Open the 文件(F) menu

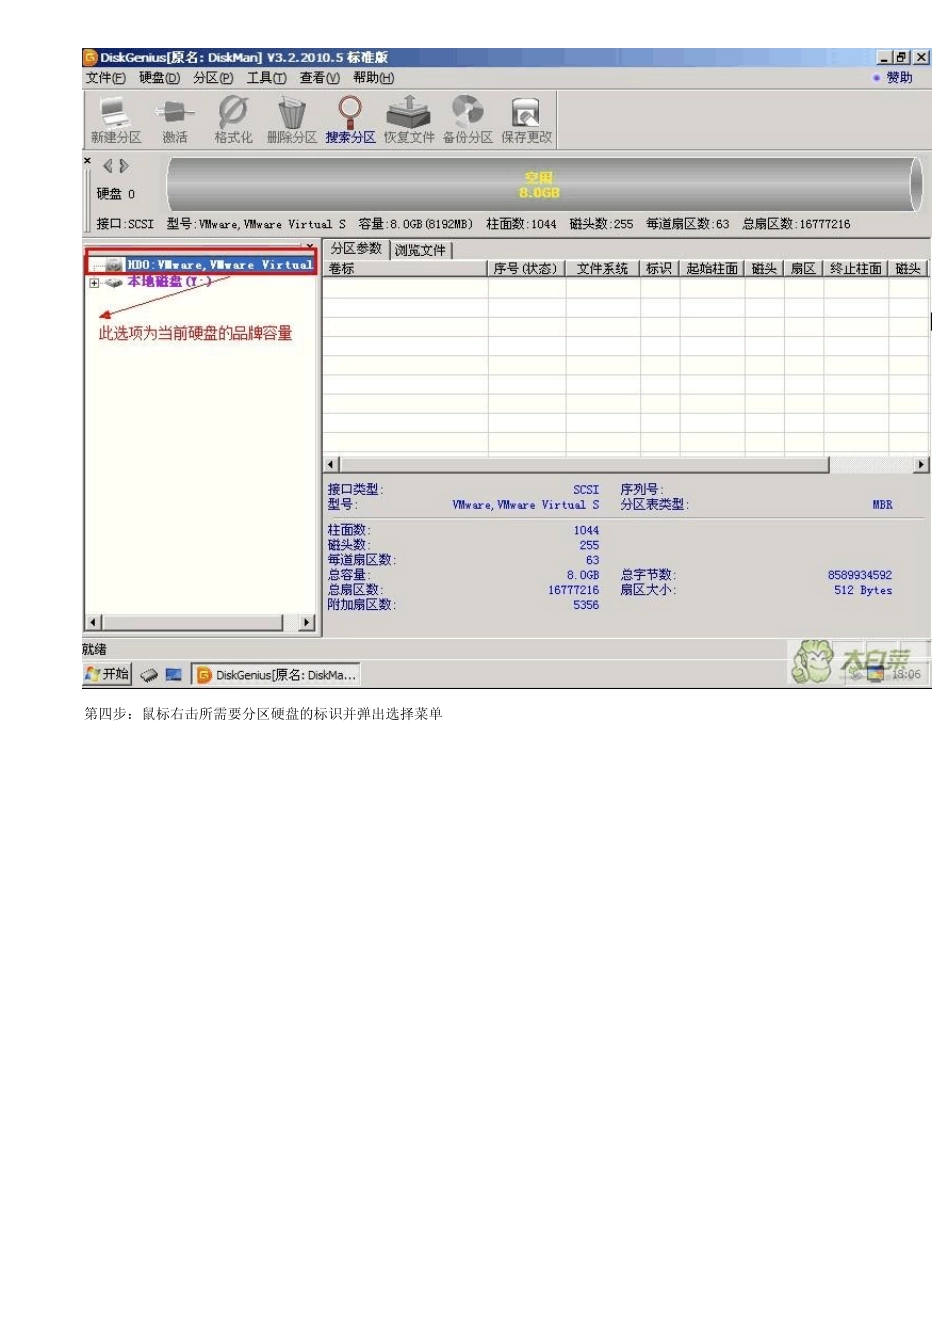point(105,78)
